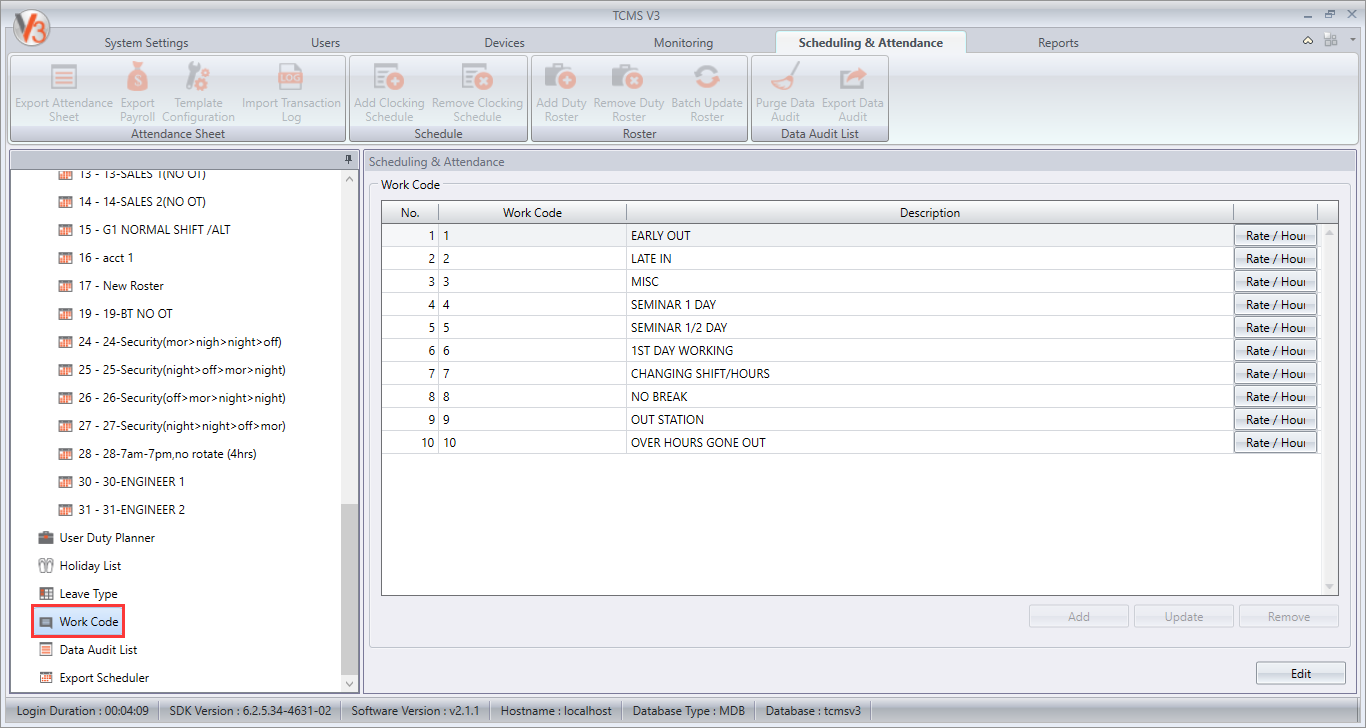Click the Export Attendance Sheet ribbon icon
Image resolution: width=1366 pixels, height=728 pixels.
point(64,78)
